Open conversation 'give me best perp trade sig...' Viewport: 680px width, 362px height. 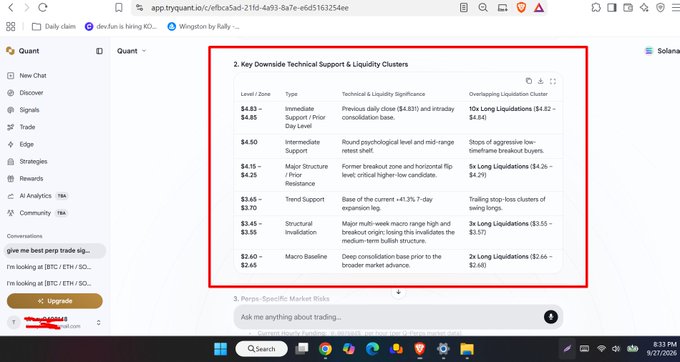[x=54, y=251]
